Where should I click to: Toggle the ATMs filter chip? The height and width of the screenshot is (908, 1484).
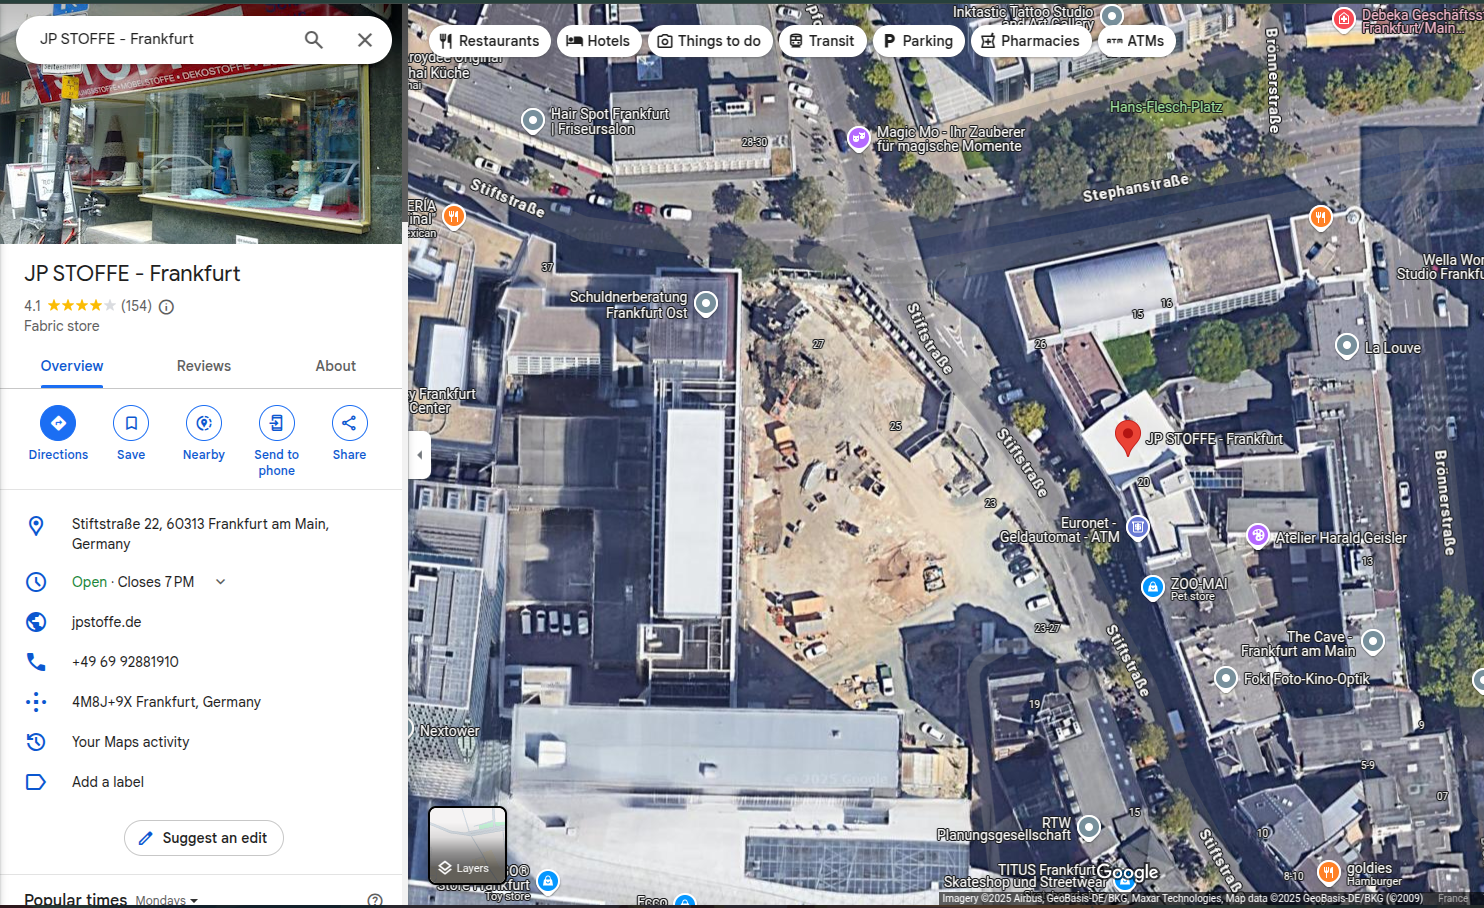(1136, 41)
